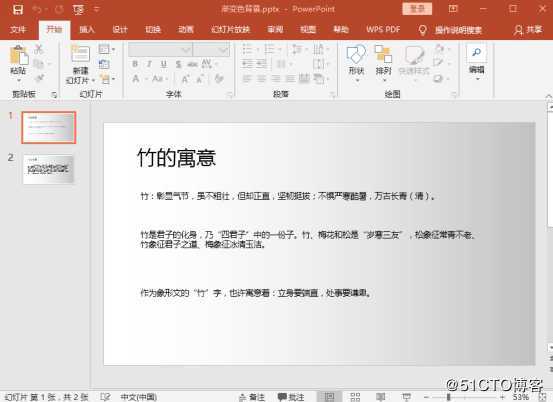This screenshot has height=402, width=553.
Task: Click the Shape Fill paint bucket icon
Action: tap(439, 49)
